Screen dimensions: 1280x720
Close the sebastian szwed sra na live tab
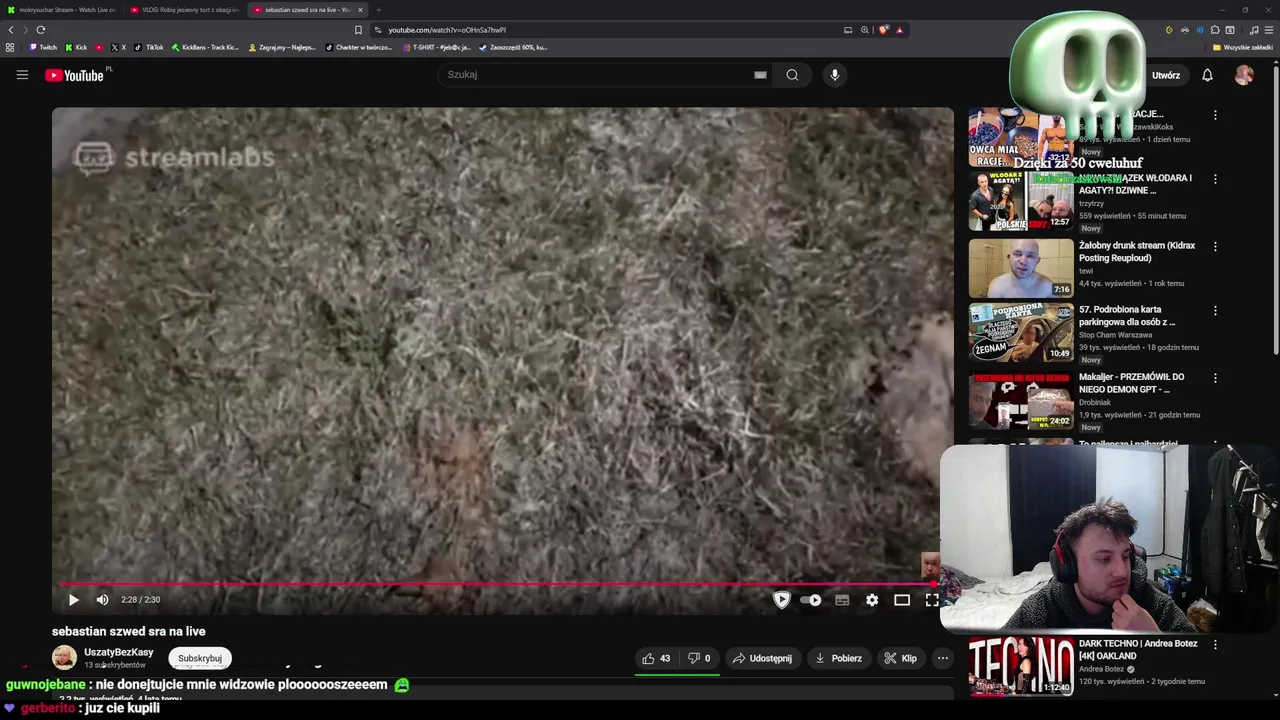(360, 10)
